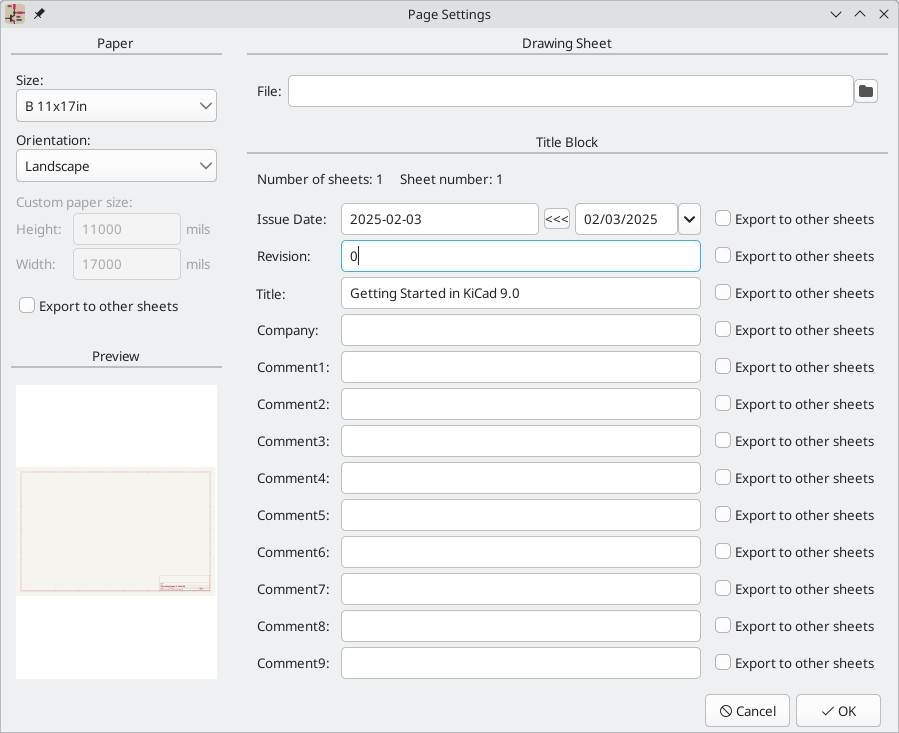
Task: Click the Comment8 input field
Action: click(521, 626)
